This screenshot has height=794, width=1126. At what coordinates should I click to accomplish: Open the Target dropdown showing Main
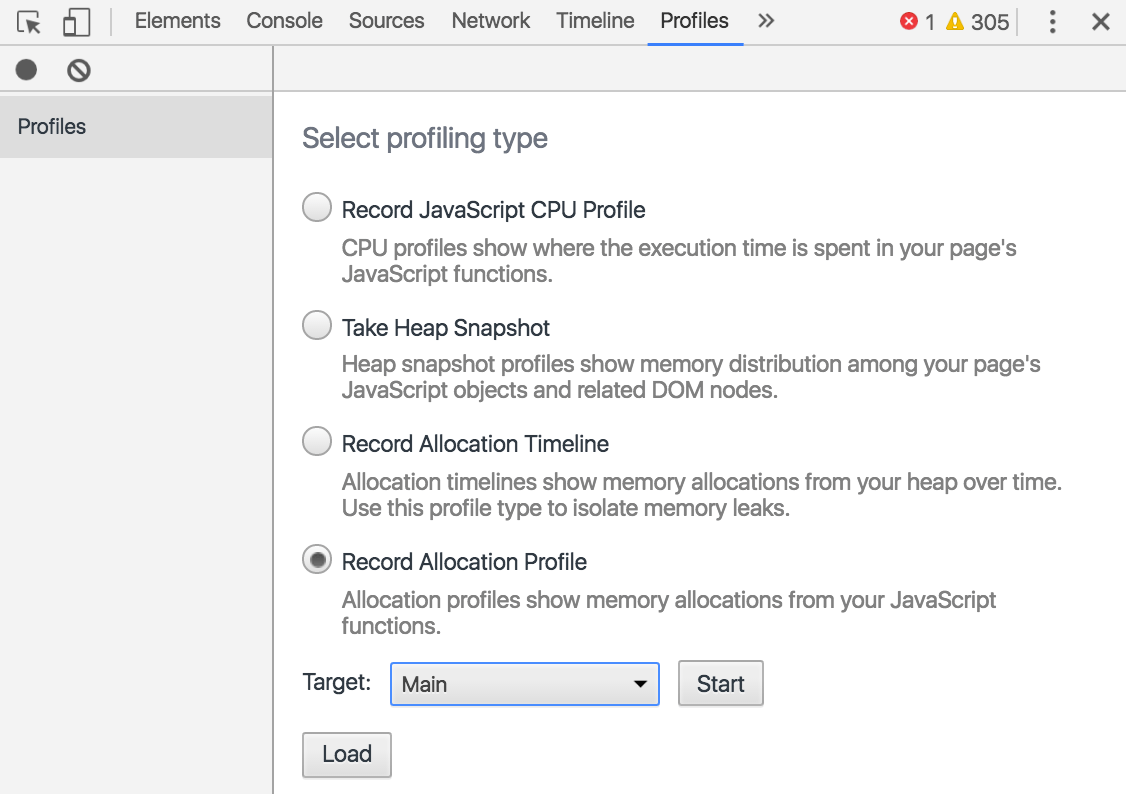(524, 683)
